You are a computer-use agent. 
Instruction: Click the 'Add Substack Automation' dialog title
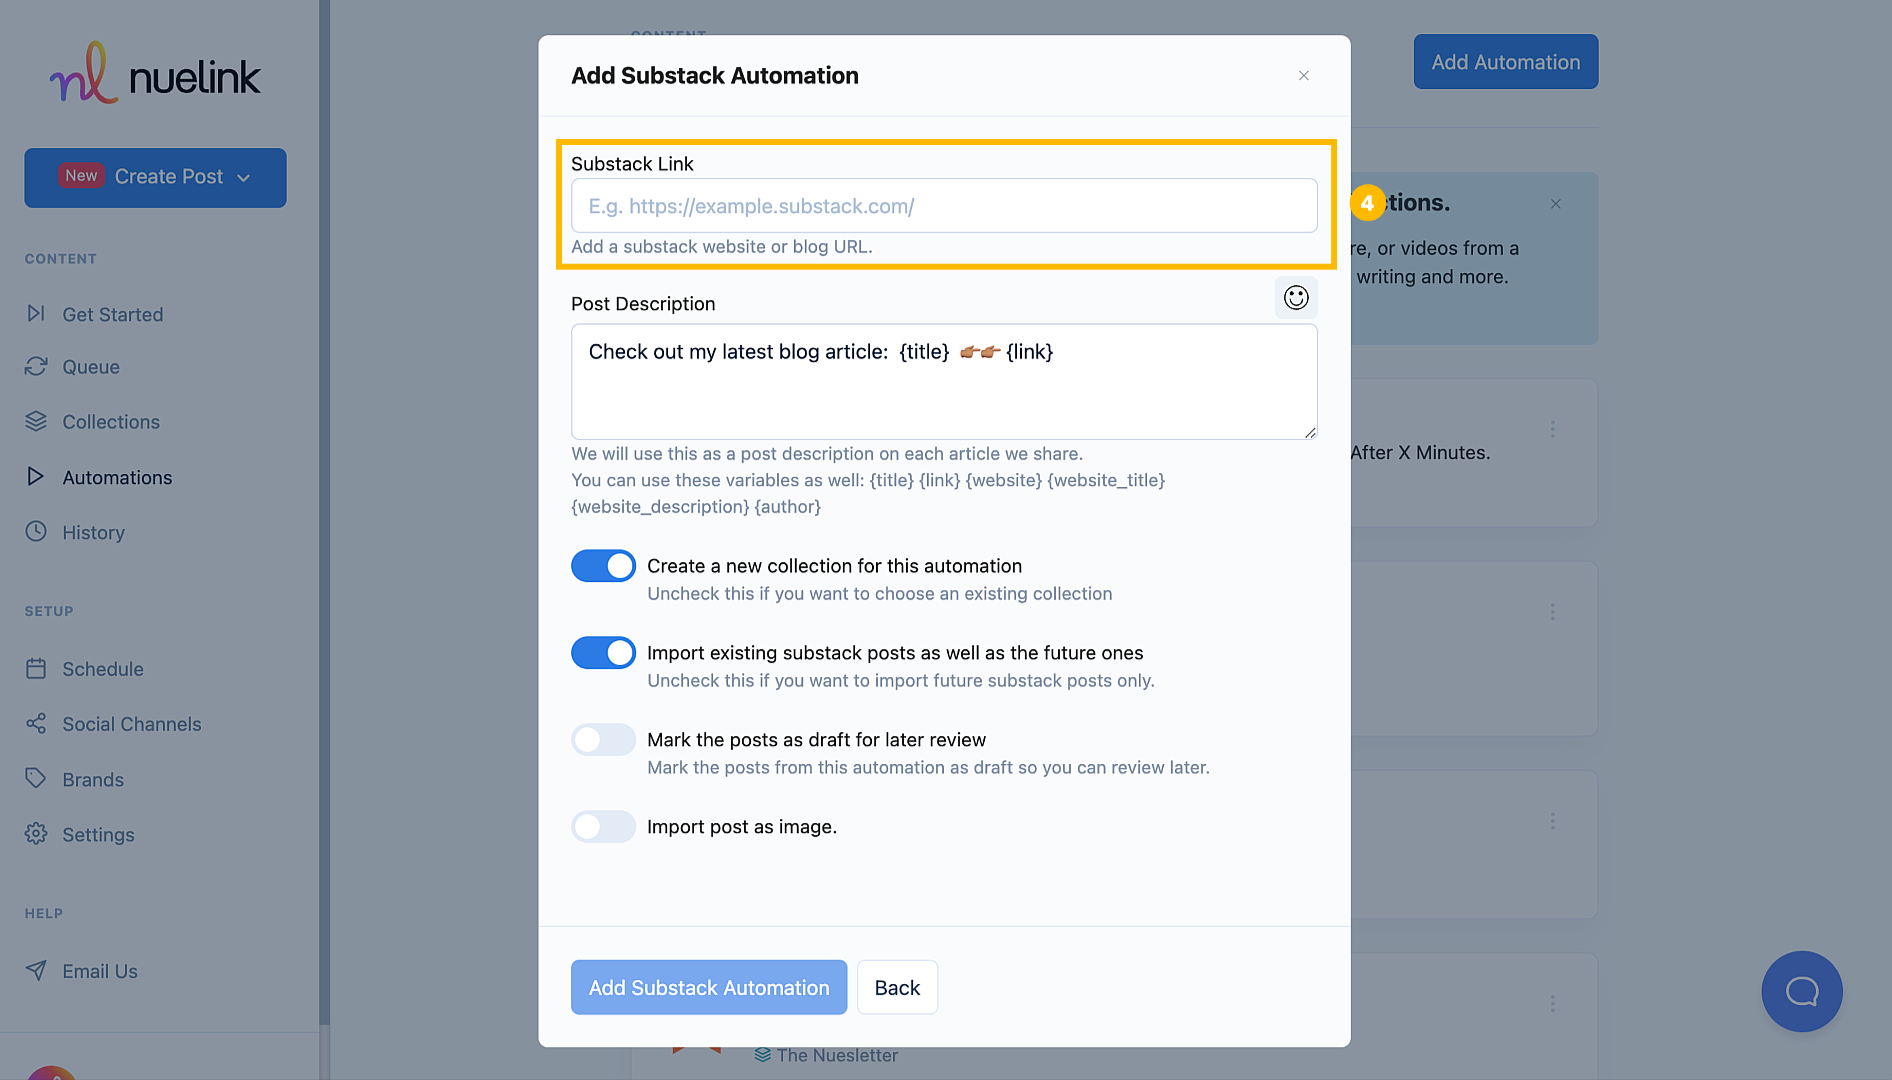pyautogui.click(x=715, y=76)
